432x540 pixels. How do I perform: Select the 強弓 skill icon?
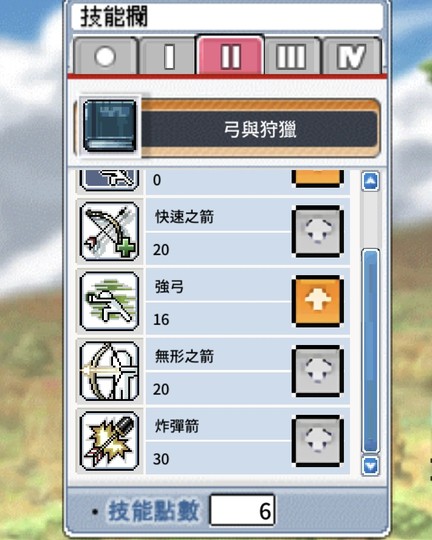(110, 301)
